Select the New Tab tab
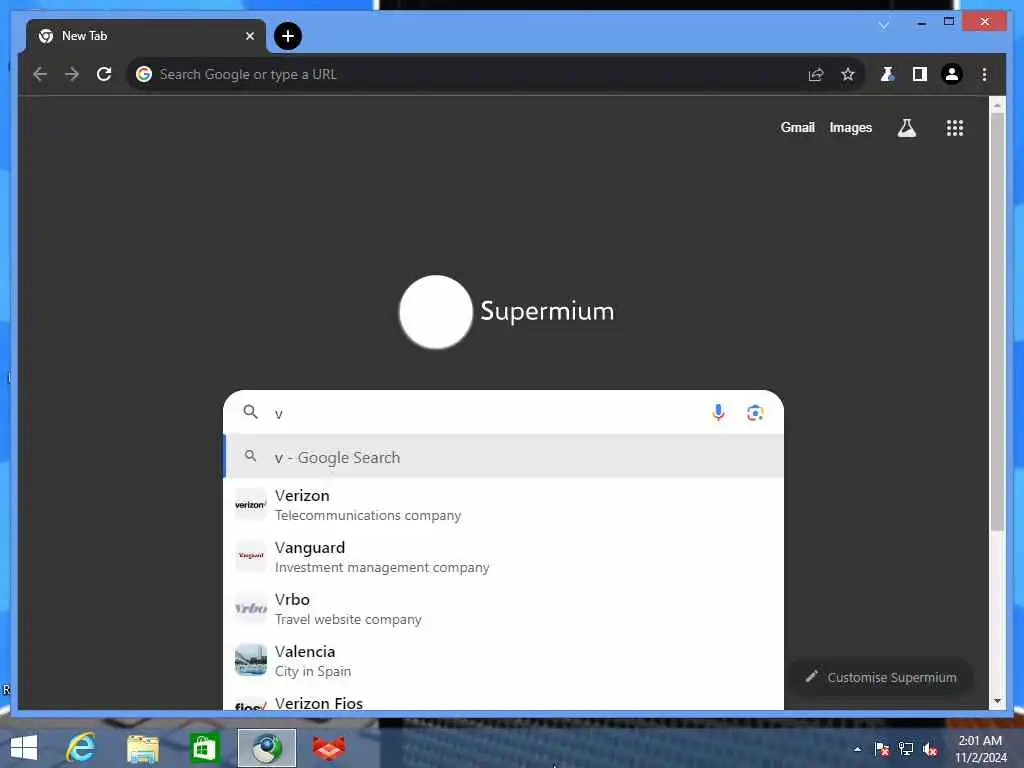 (146, 36)
